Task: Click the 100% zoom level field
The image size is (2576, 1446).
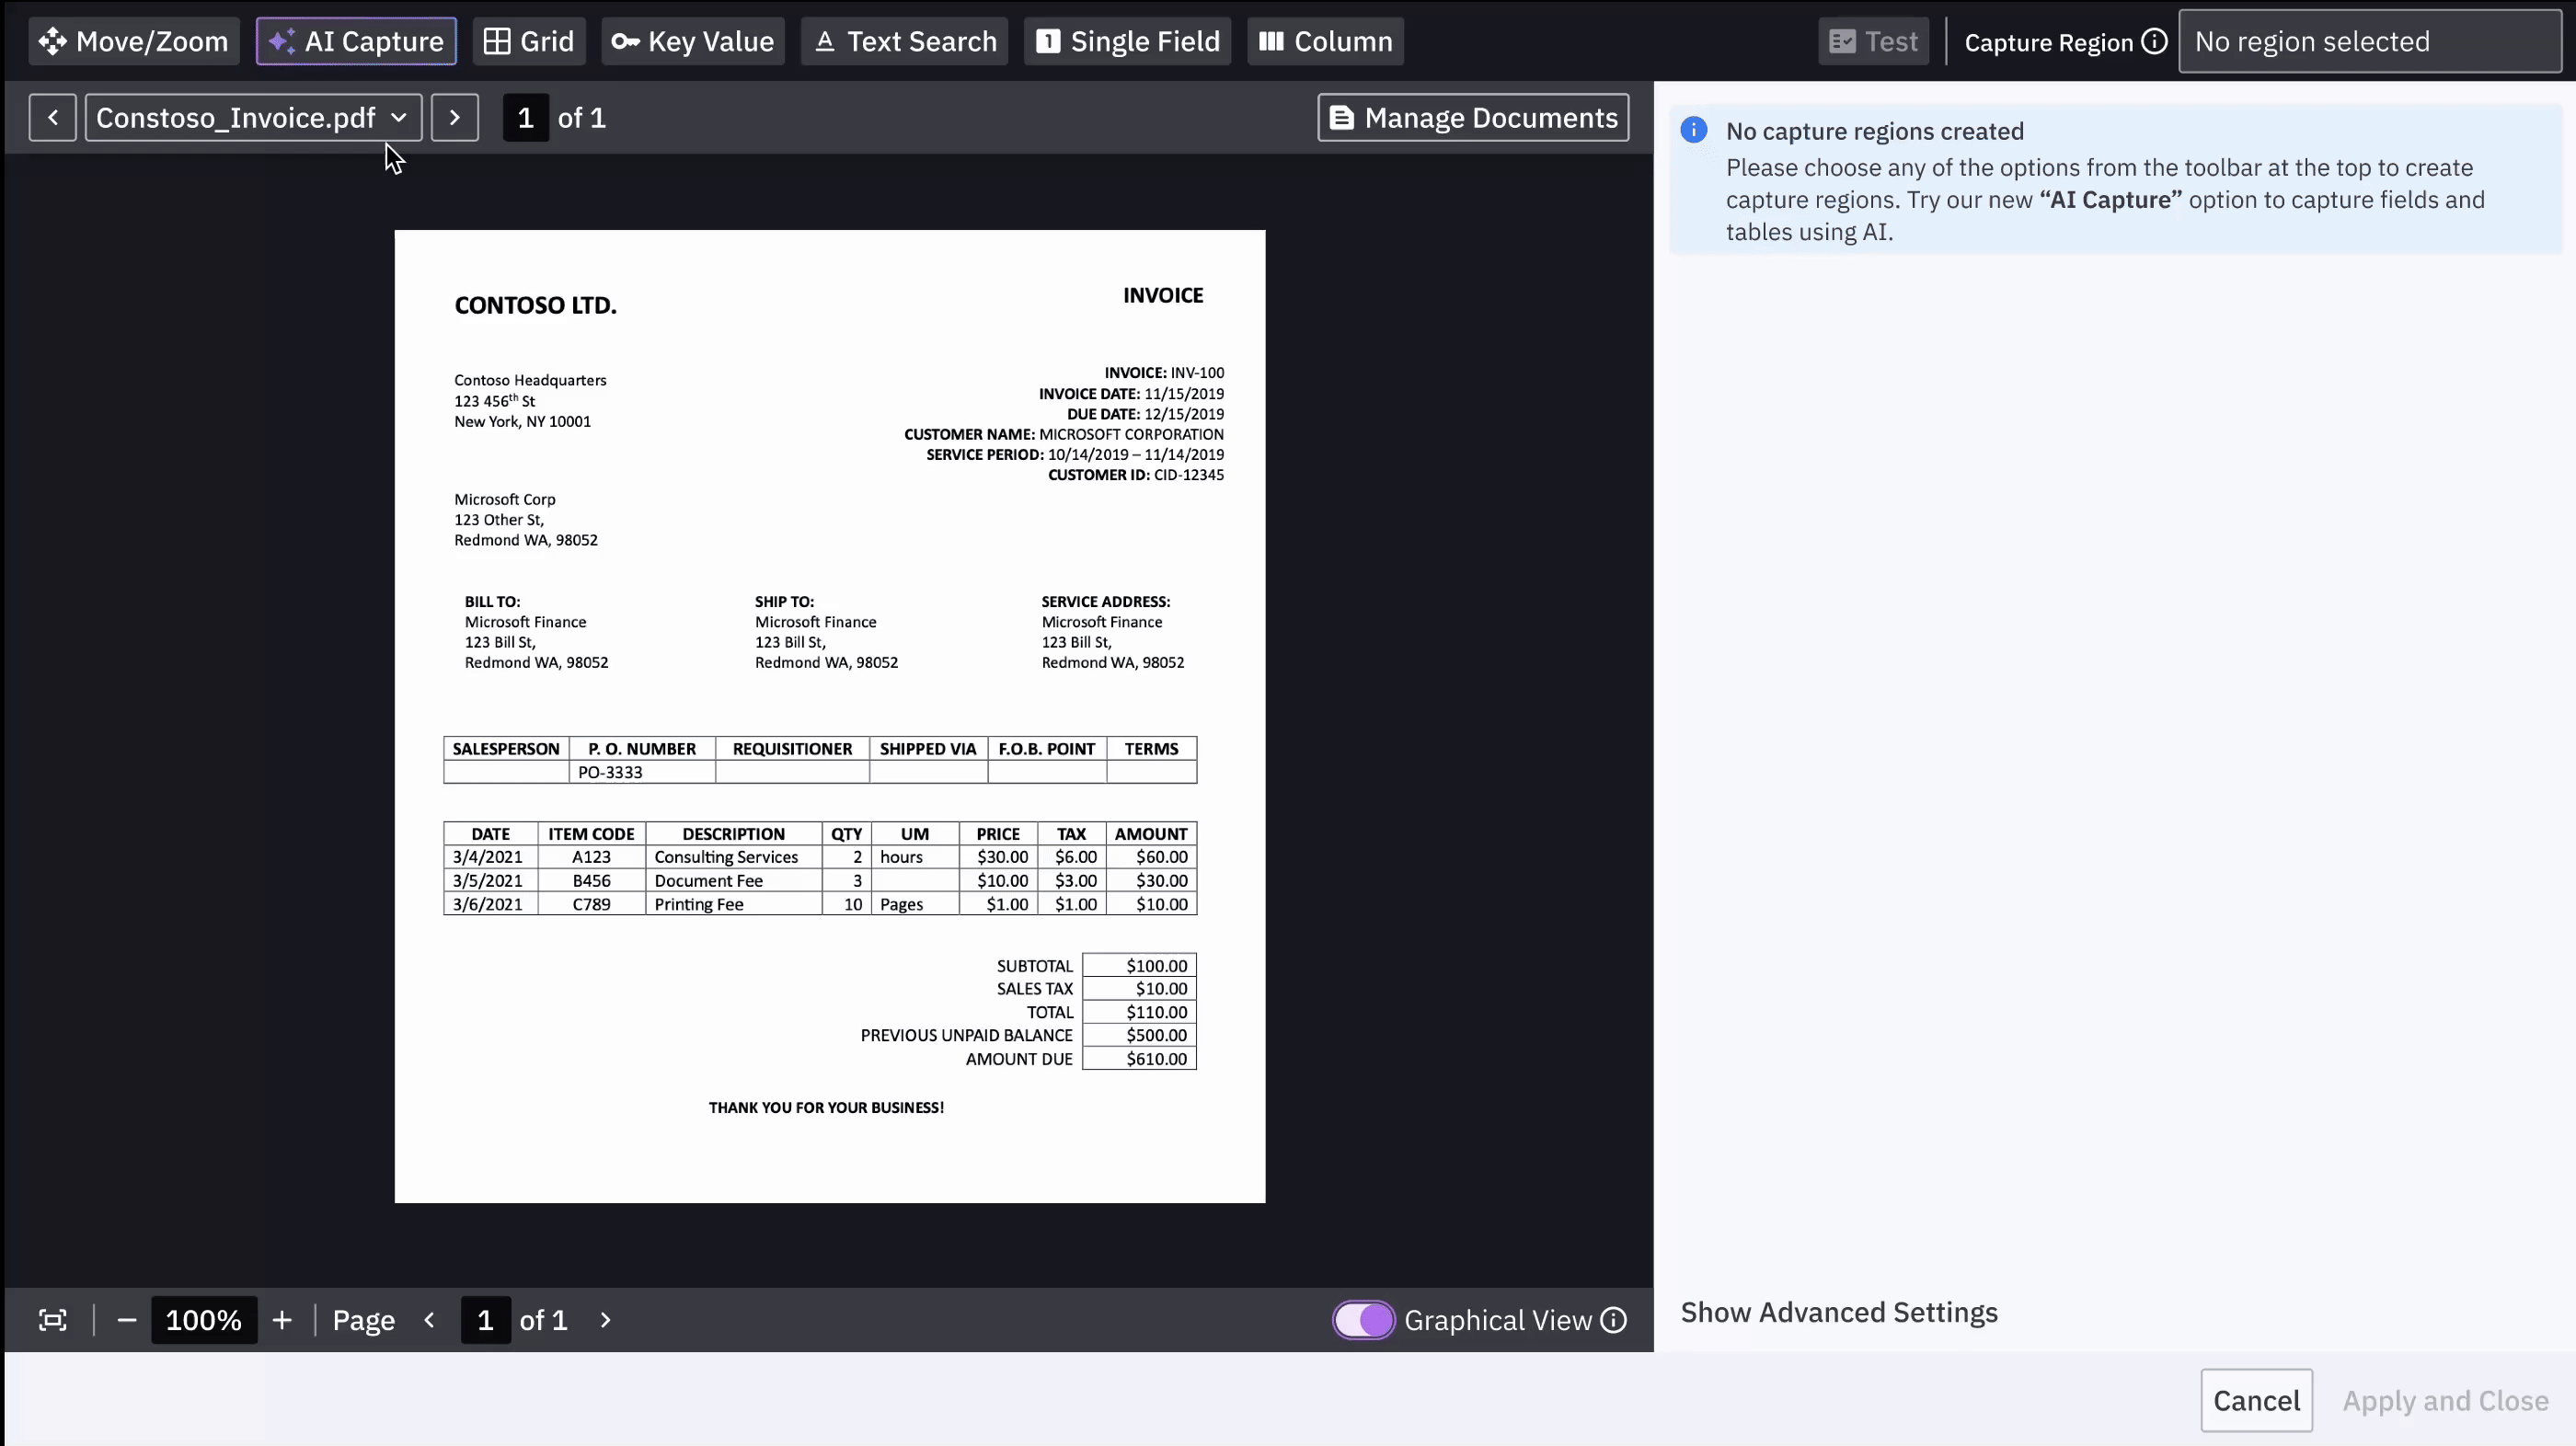Action: 204,1320
